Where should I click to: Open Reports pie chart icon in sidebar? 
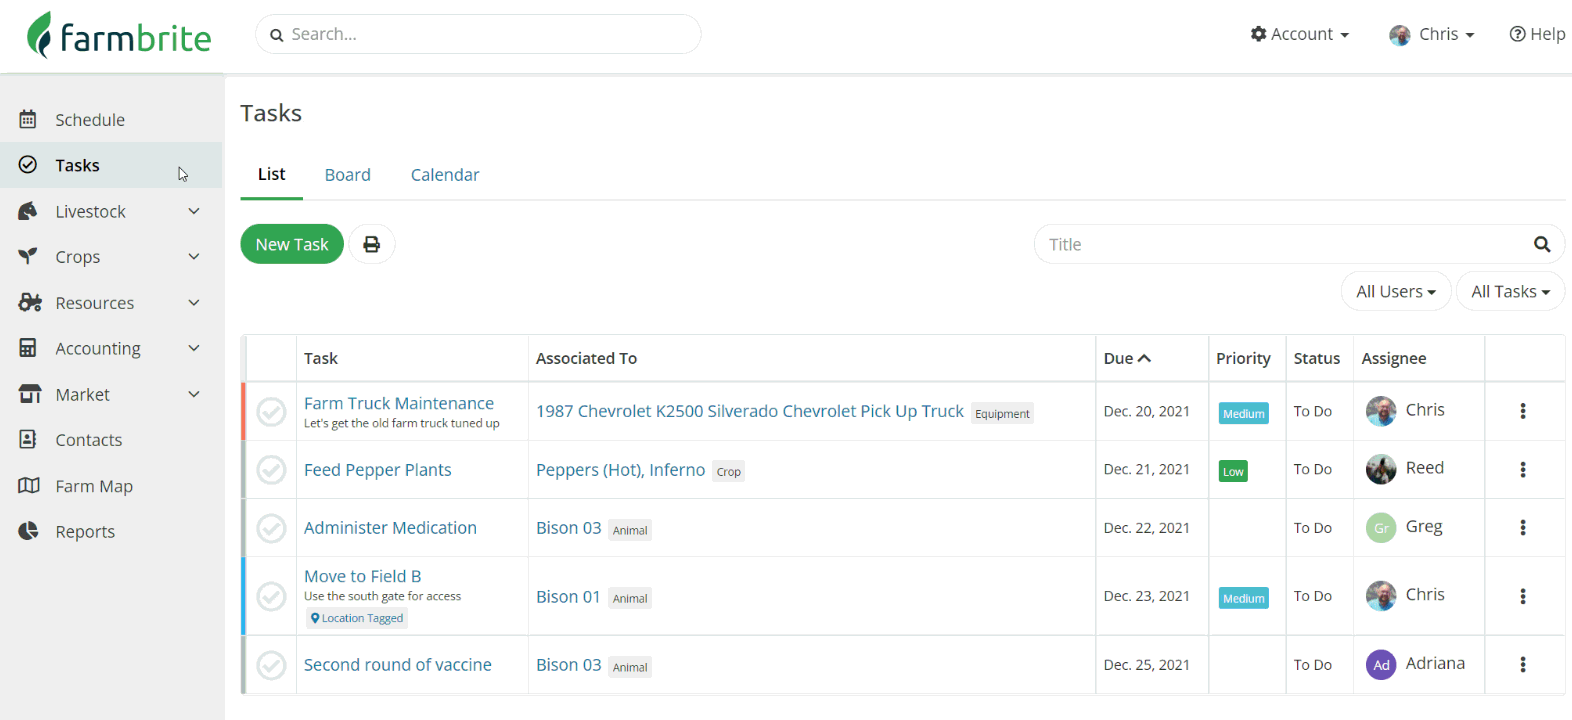click(28, 531)
